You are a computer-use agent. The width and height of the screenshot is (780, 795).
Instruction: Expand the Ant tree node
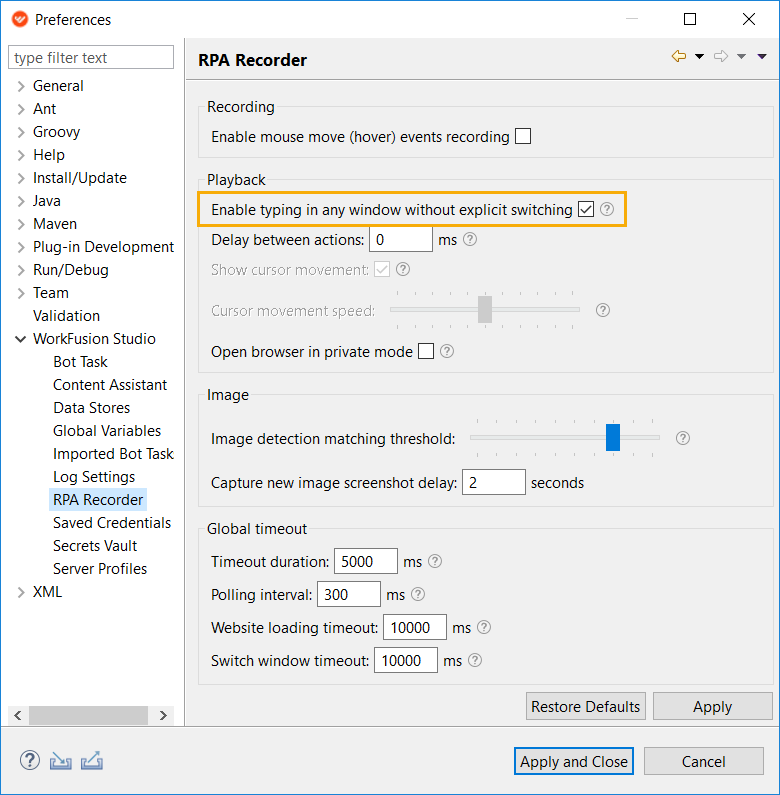click(21, 109)
